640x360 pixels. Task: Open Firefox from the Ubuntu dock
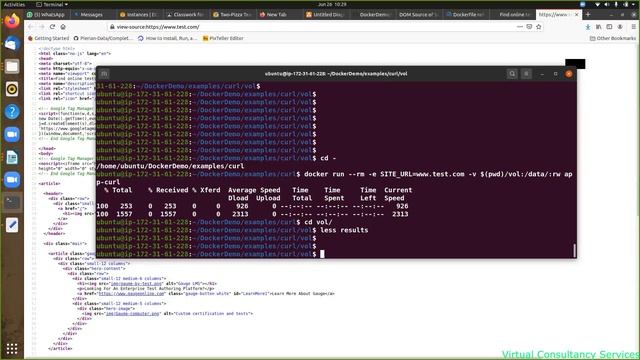[12, 21]
